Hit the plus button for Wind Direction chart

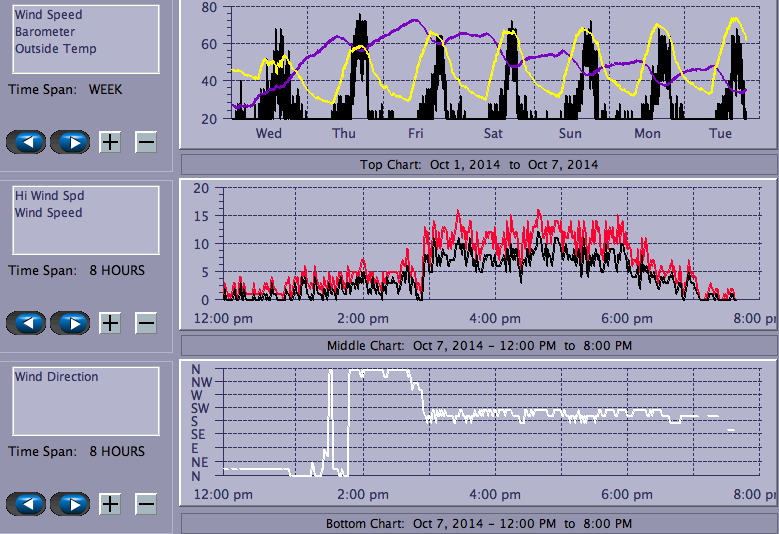click(x=110, y=503)
